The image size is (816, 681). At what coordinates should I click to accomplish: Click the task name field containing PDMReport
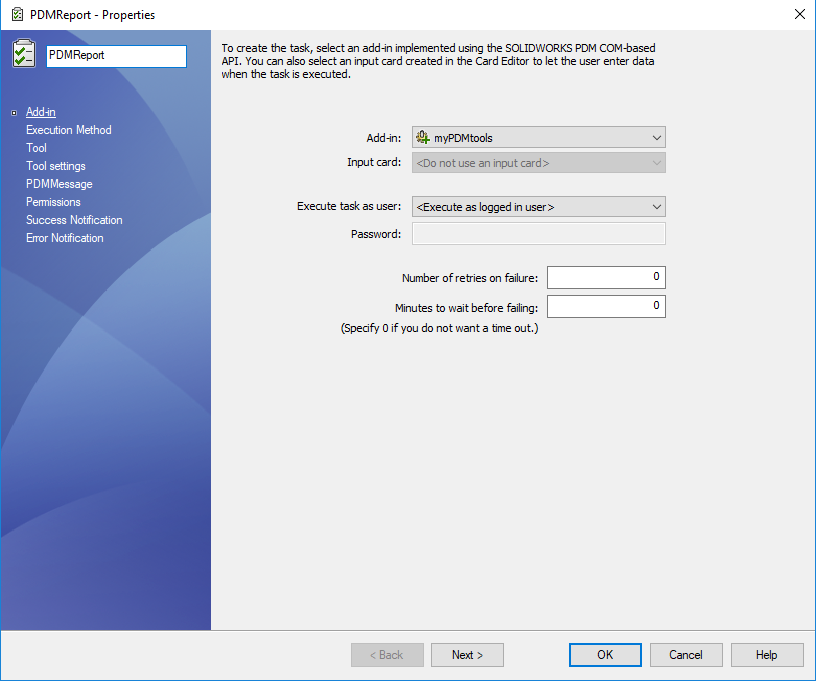[x=116, y=56]
